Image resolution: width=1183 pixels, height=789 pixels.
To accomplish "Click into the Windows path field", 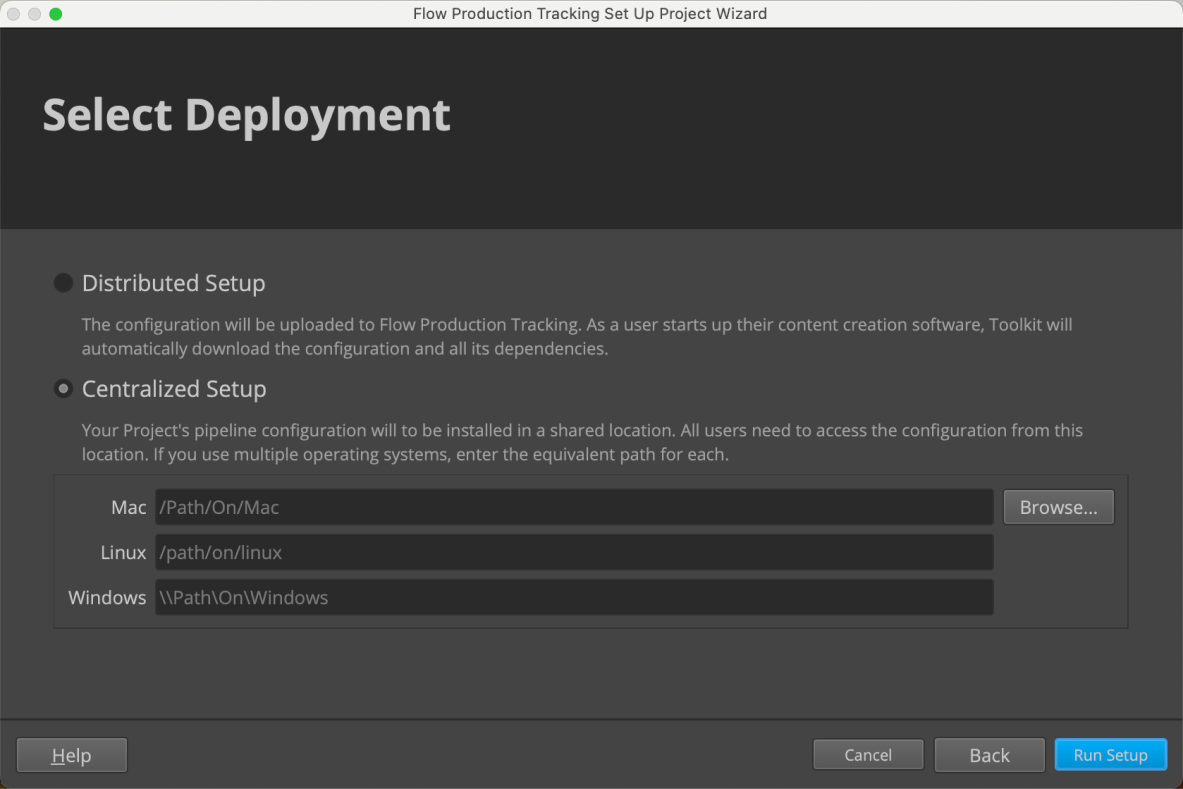I will [x=574, y=597].
